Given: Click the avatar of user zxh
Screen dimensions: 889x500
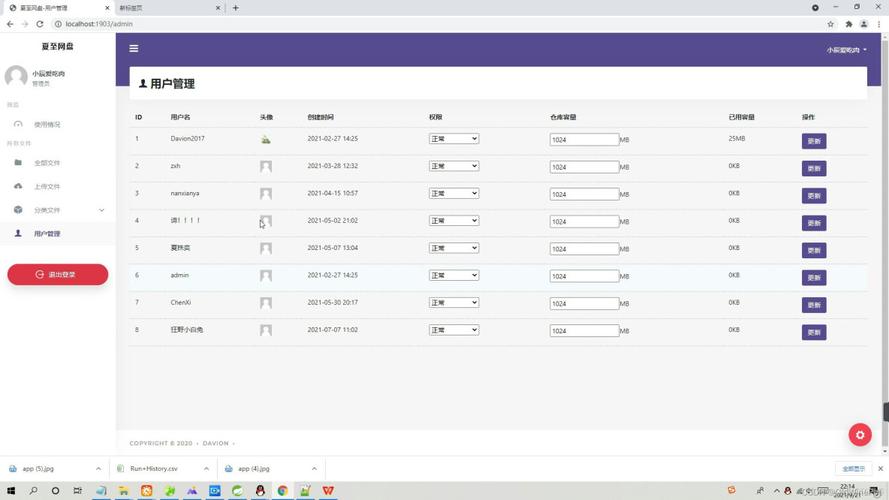Looking at the screenshot, I should click(265, 166).
